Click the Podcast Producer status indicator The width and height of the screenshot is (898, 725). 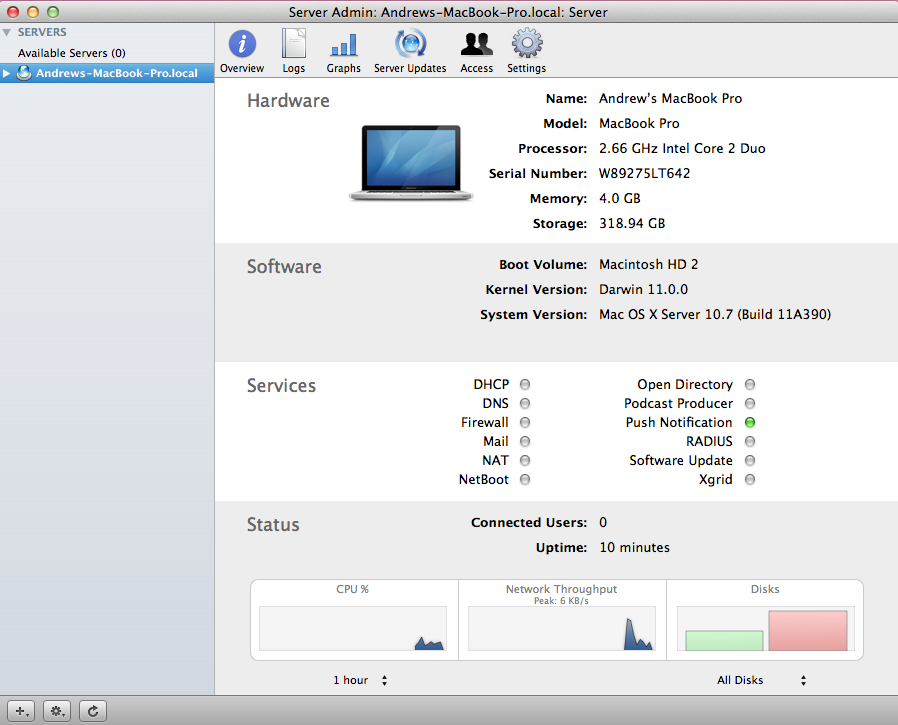(750, 403)
